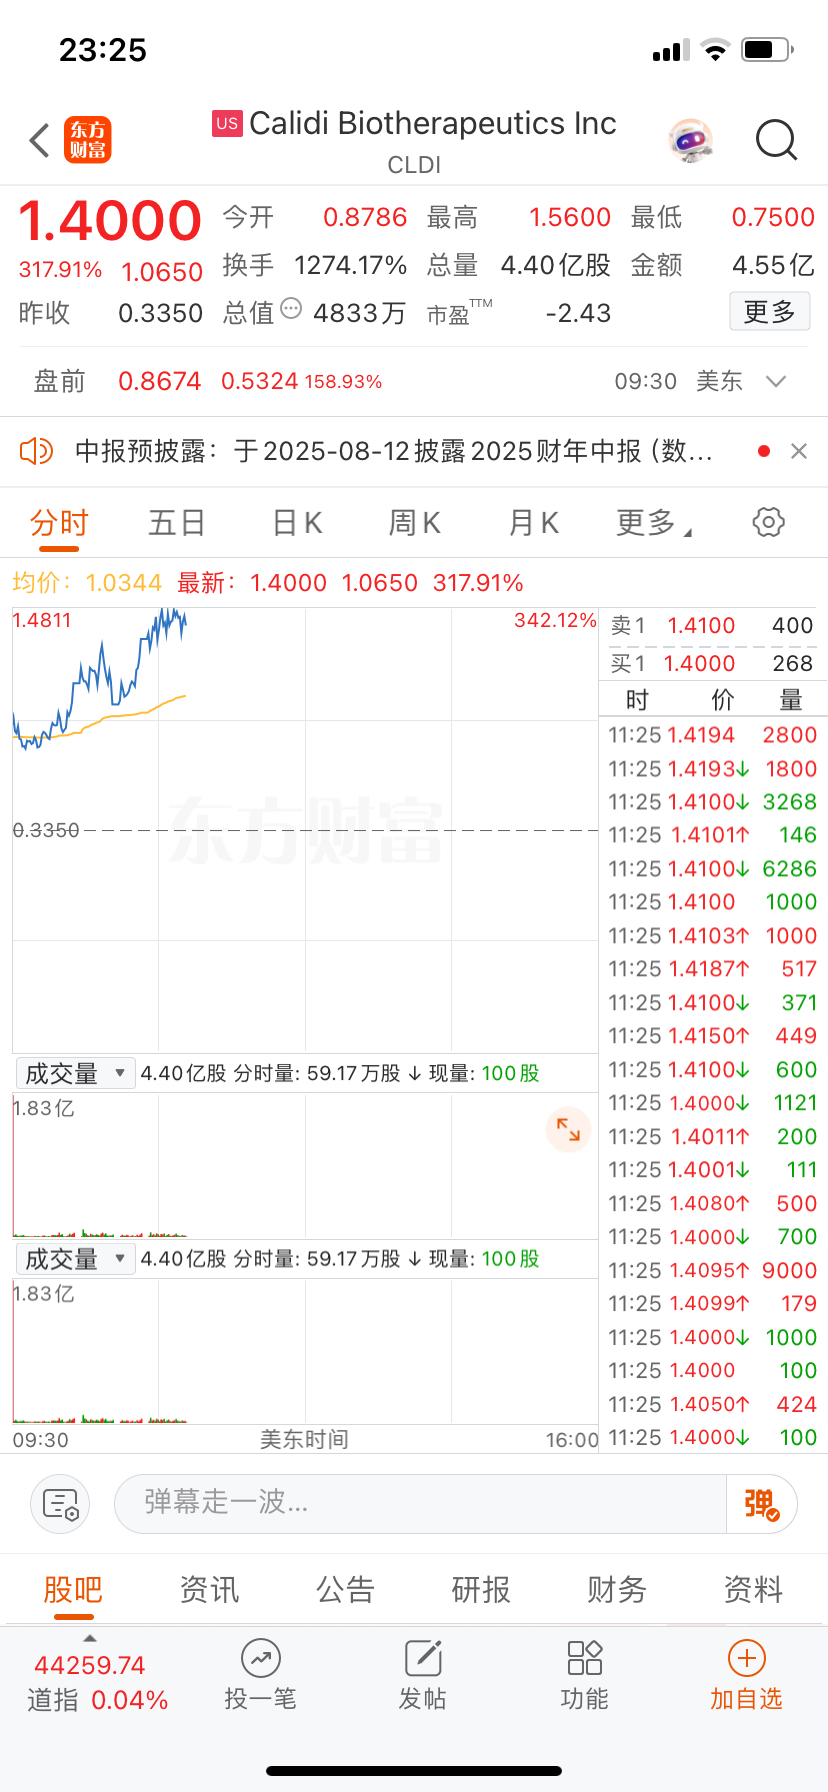
Task: Open the message settings icon beside input
Action: [60, 1503]
